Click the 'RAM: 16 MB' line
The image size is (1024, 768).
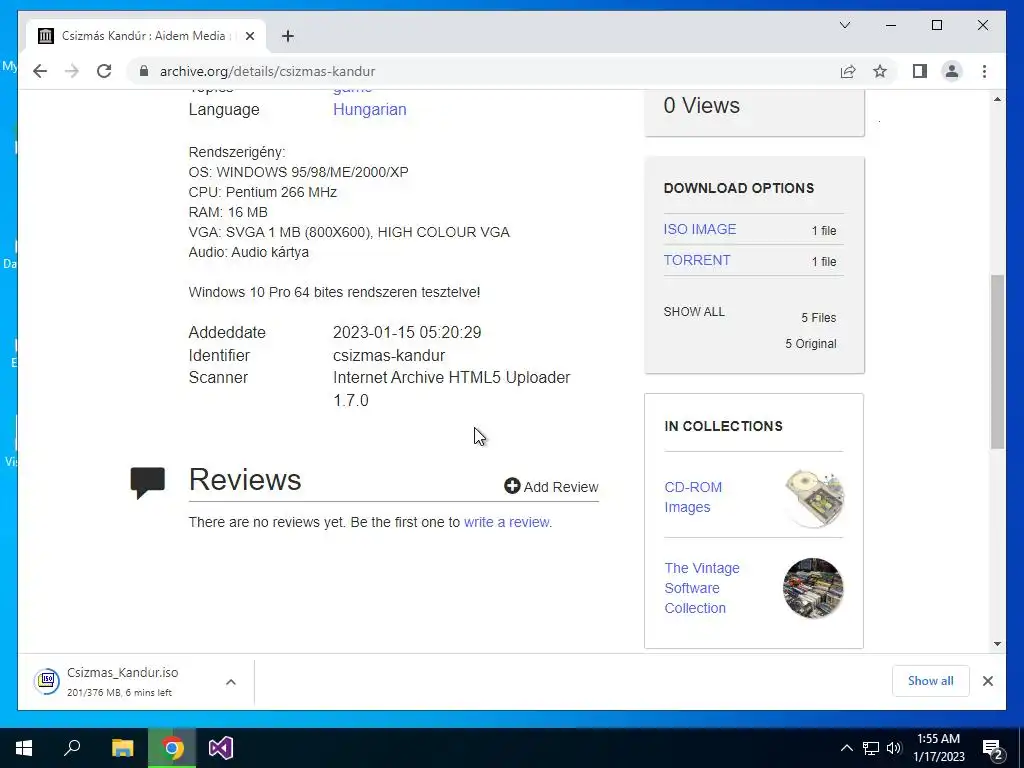[228, 212]
